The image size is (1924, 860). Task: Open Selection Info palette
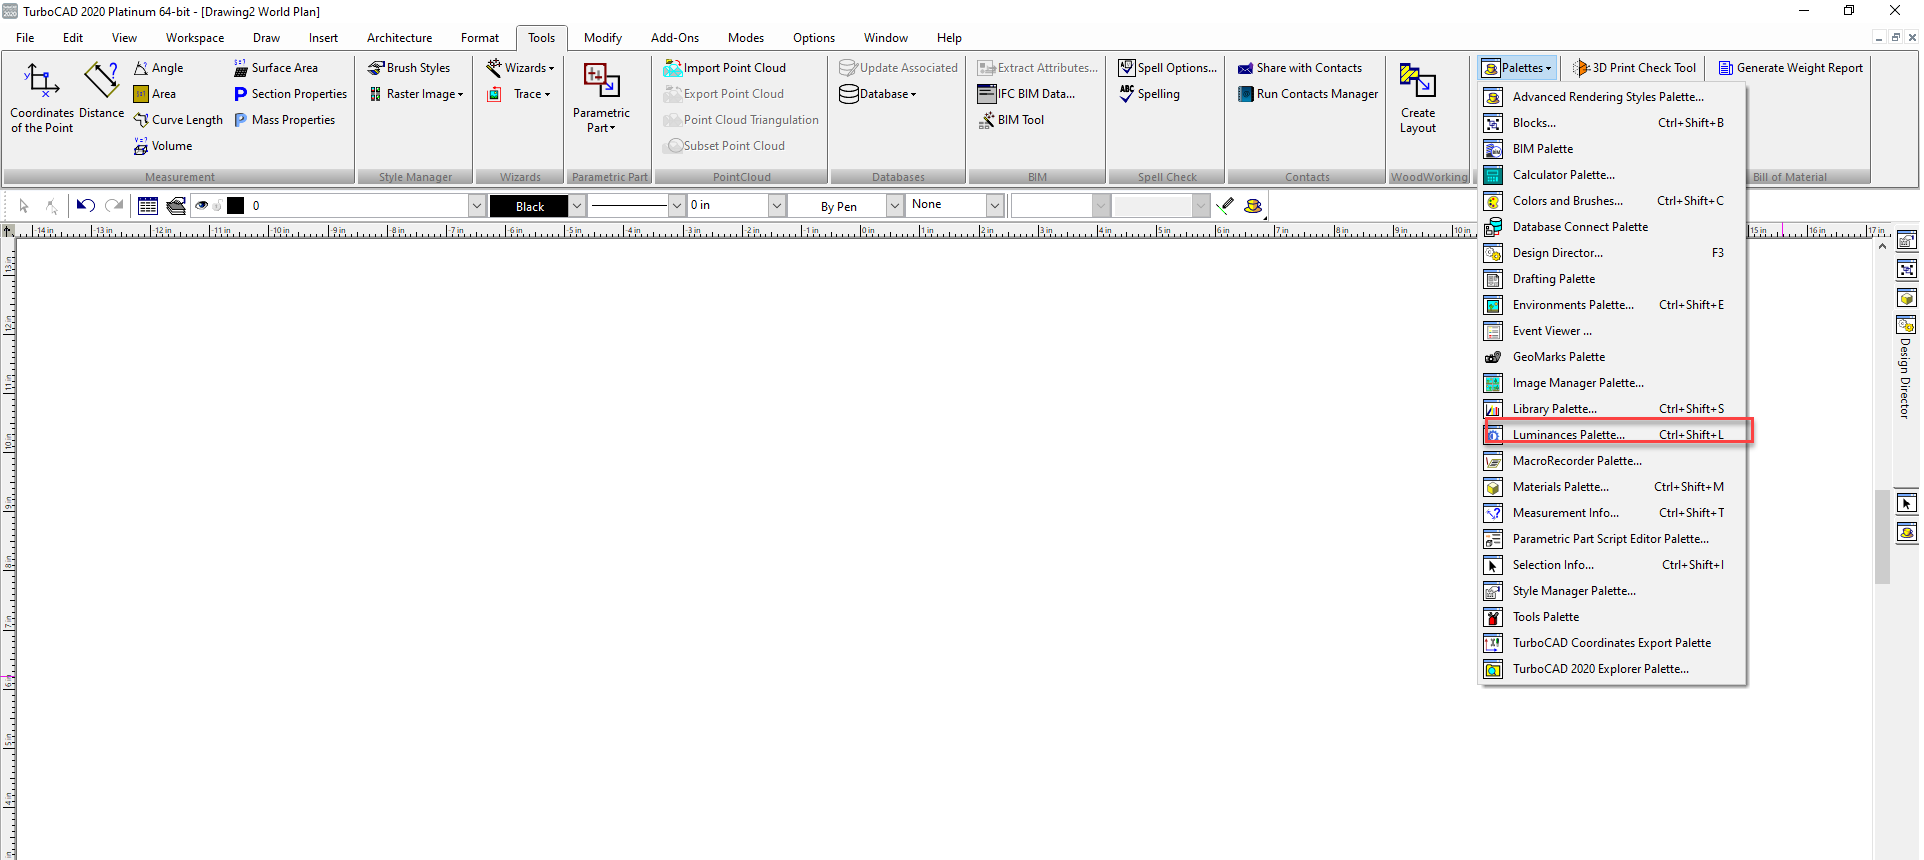(x=1612, y=565)
